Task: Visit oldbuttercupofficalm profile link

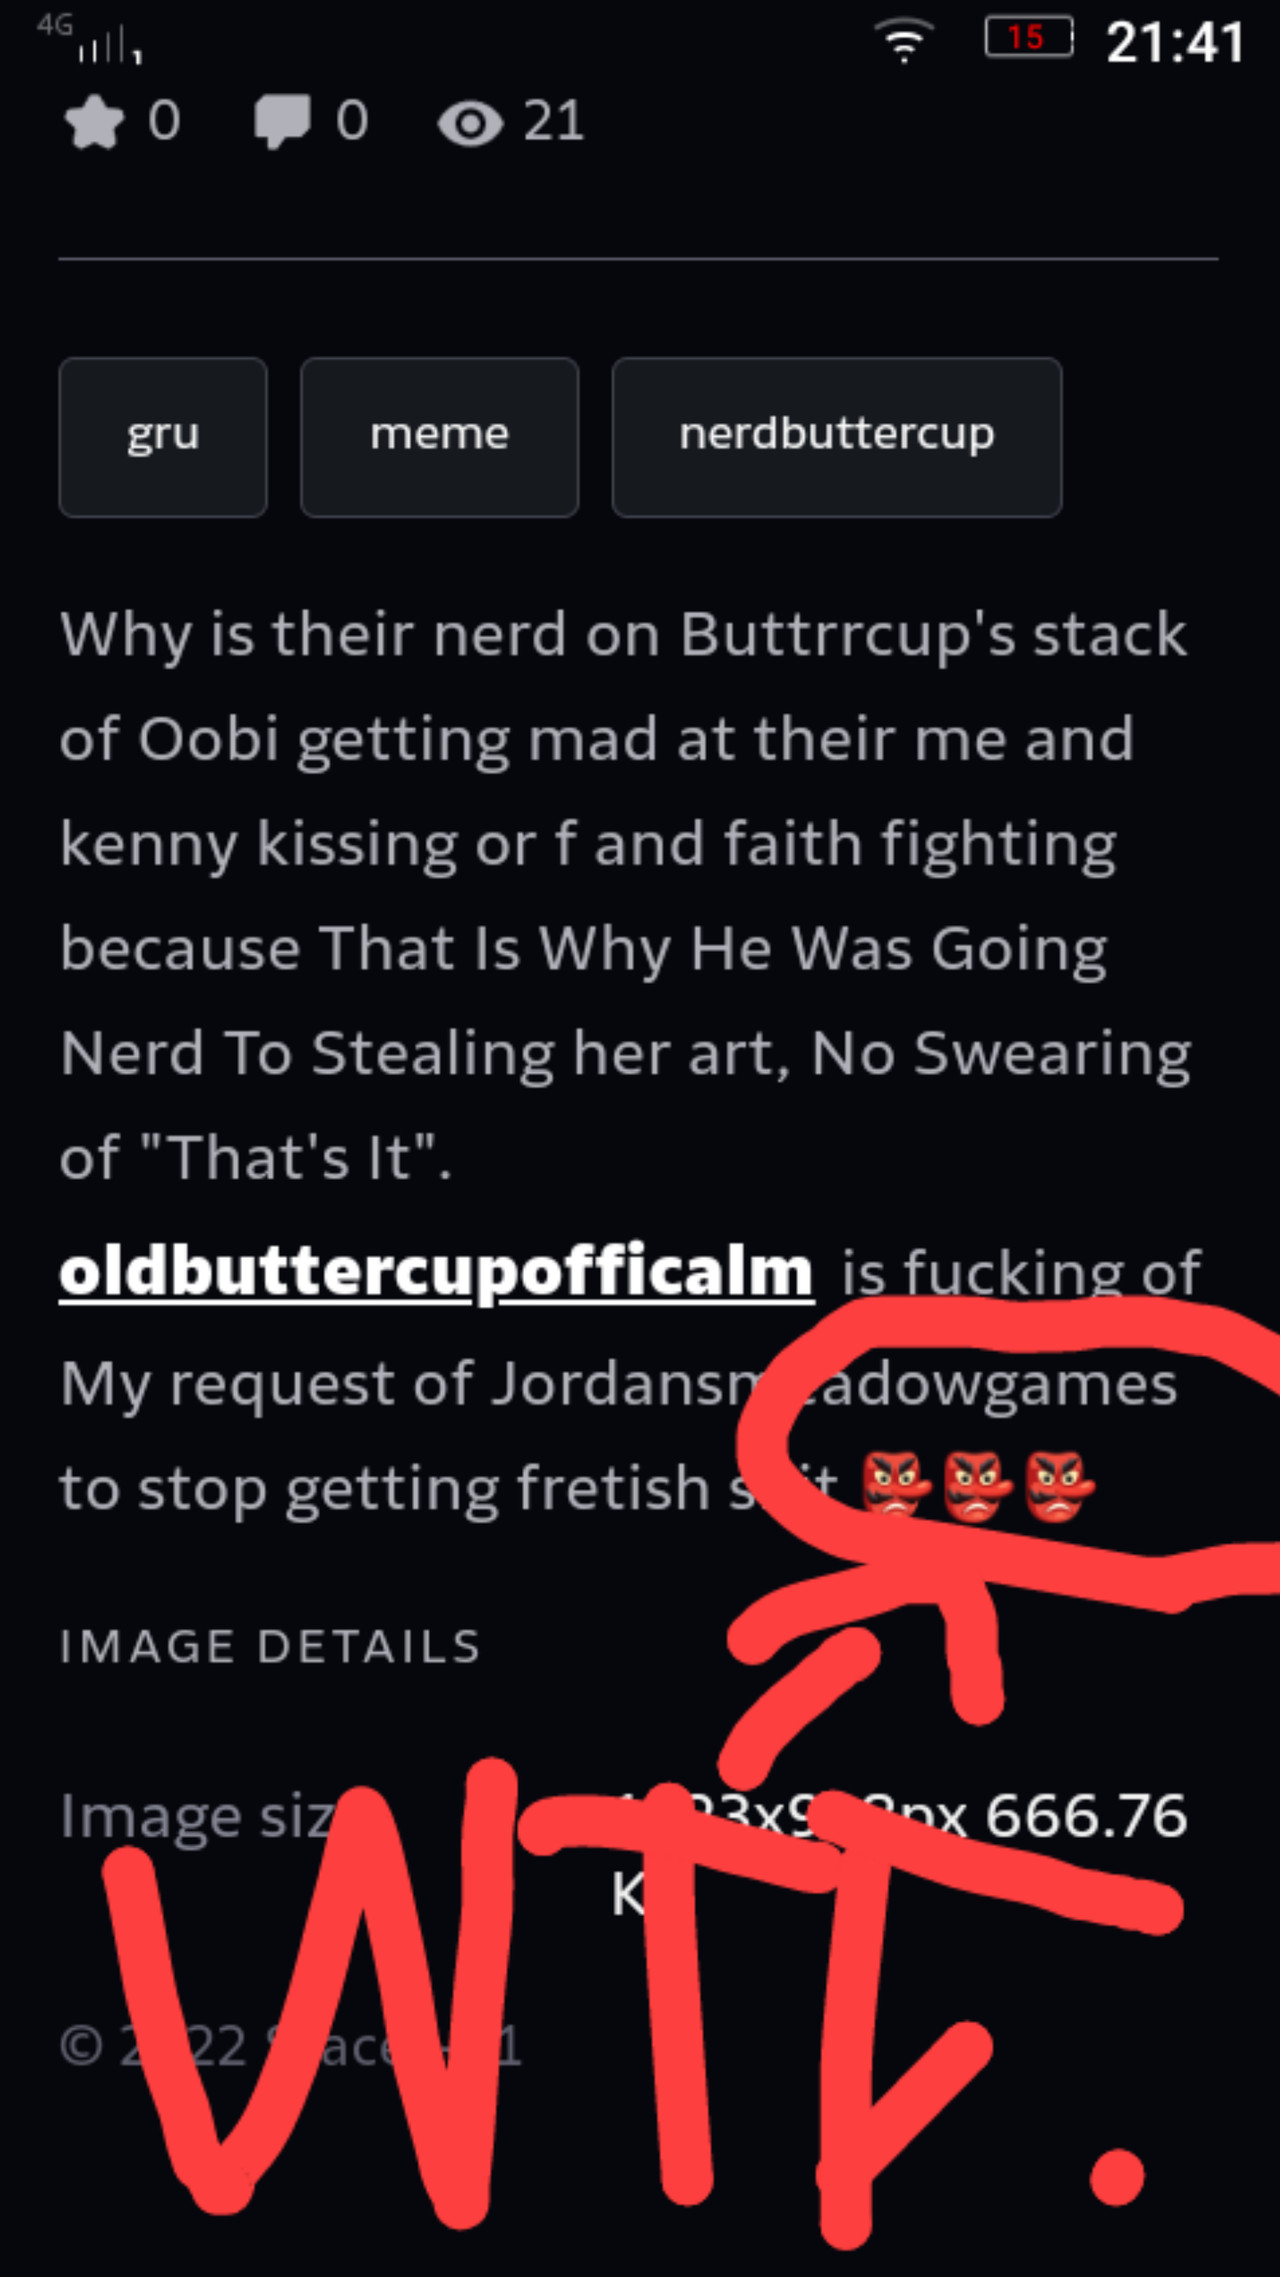Action: (436, 1272)
